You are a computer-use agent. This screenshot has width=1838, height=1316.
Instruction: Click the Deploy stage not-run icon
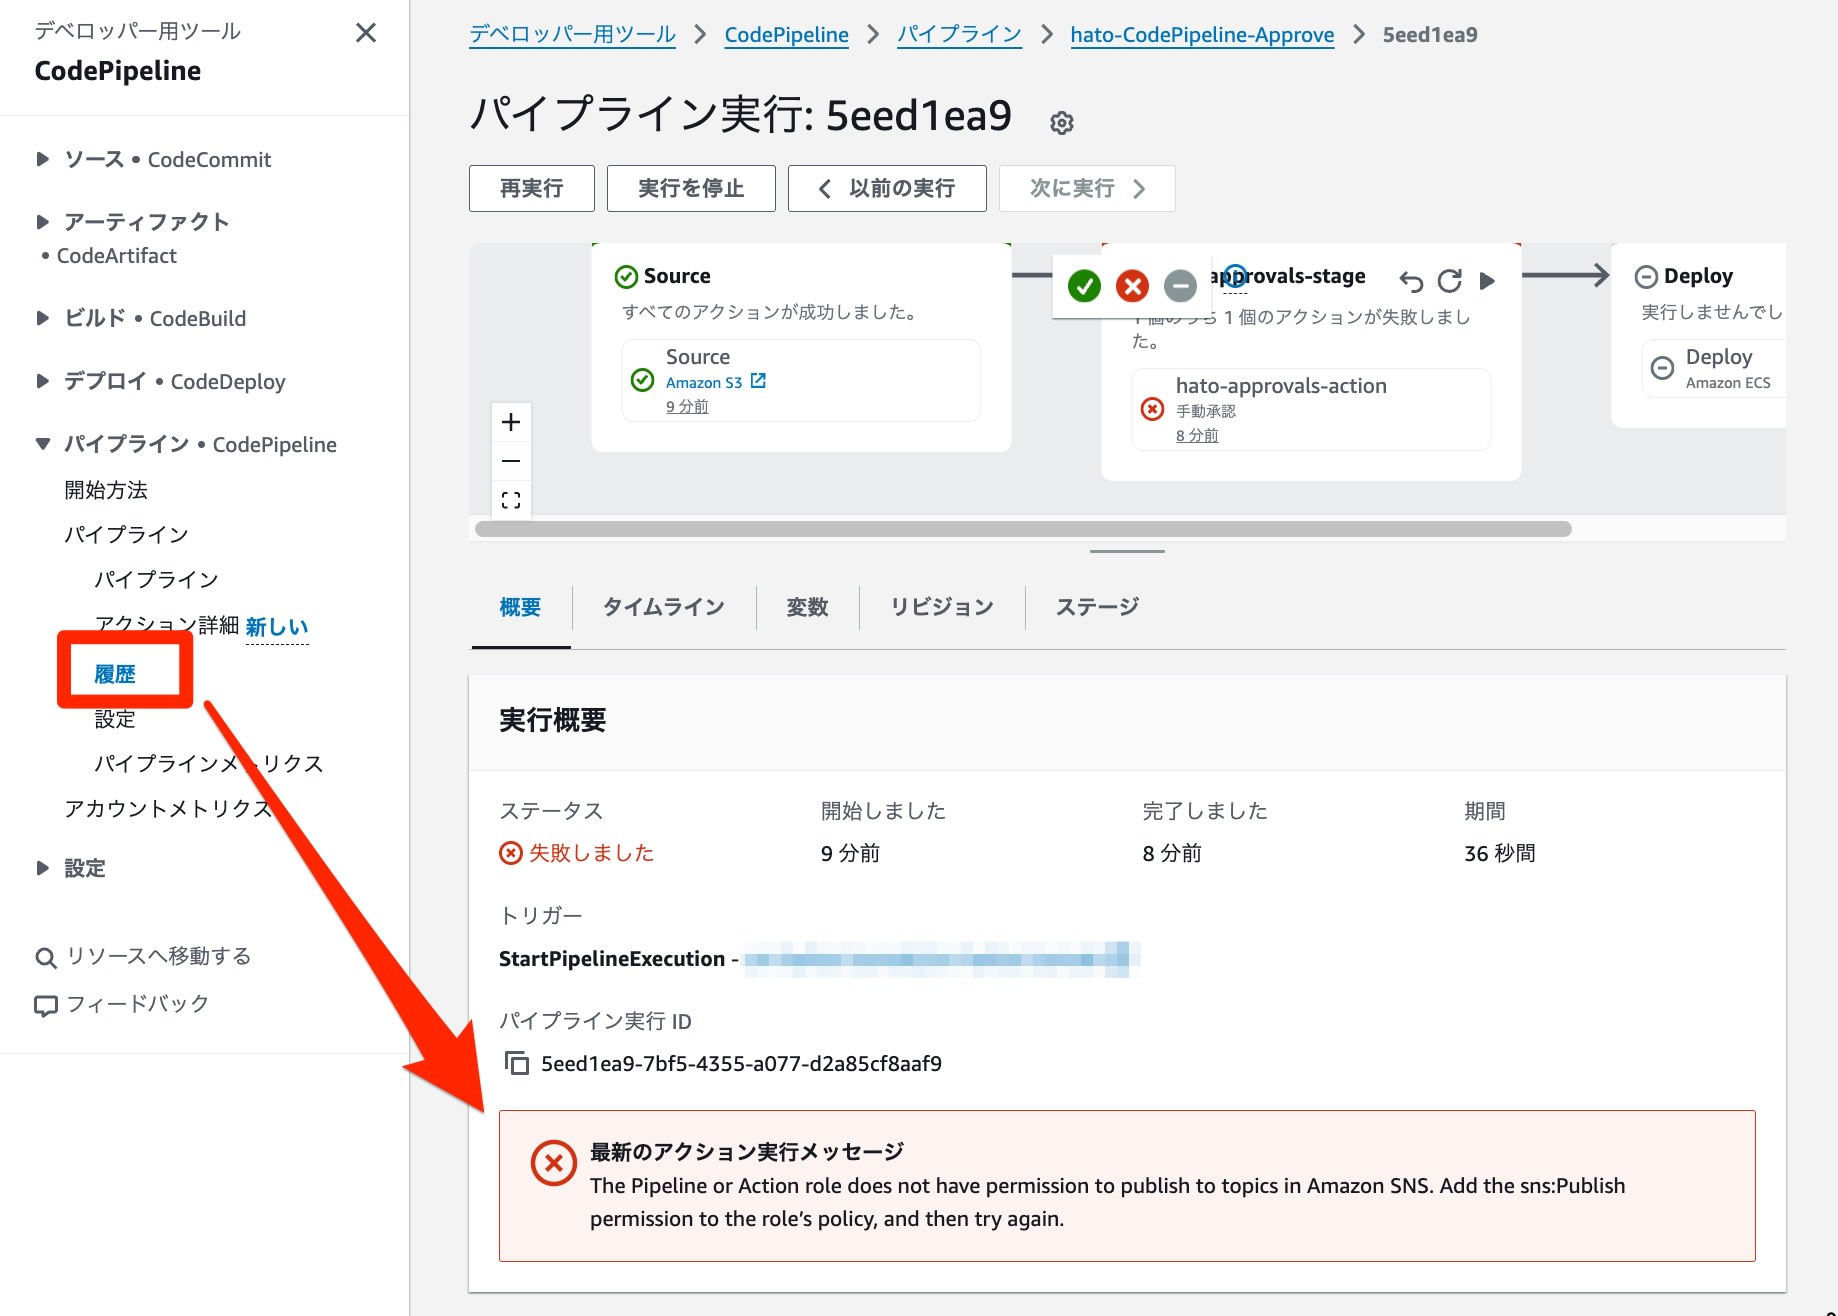pyautogui.click(x=1645, y=276)
